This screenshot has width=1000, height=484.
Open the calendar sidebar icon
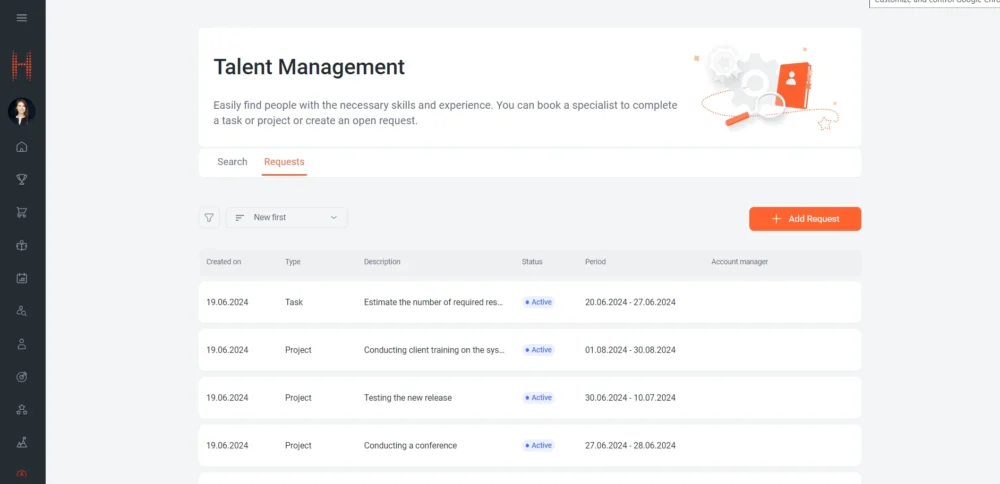click(22, 278)
